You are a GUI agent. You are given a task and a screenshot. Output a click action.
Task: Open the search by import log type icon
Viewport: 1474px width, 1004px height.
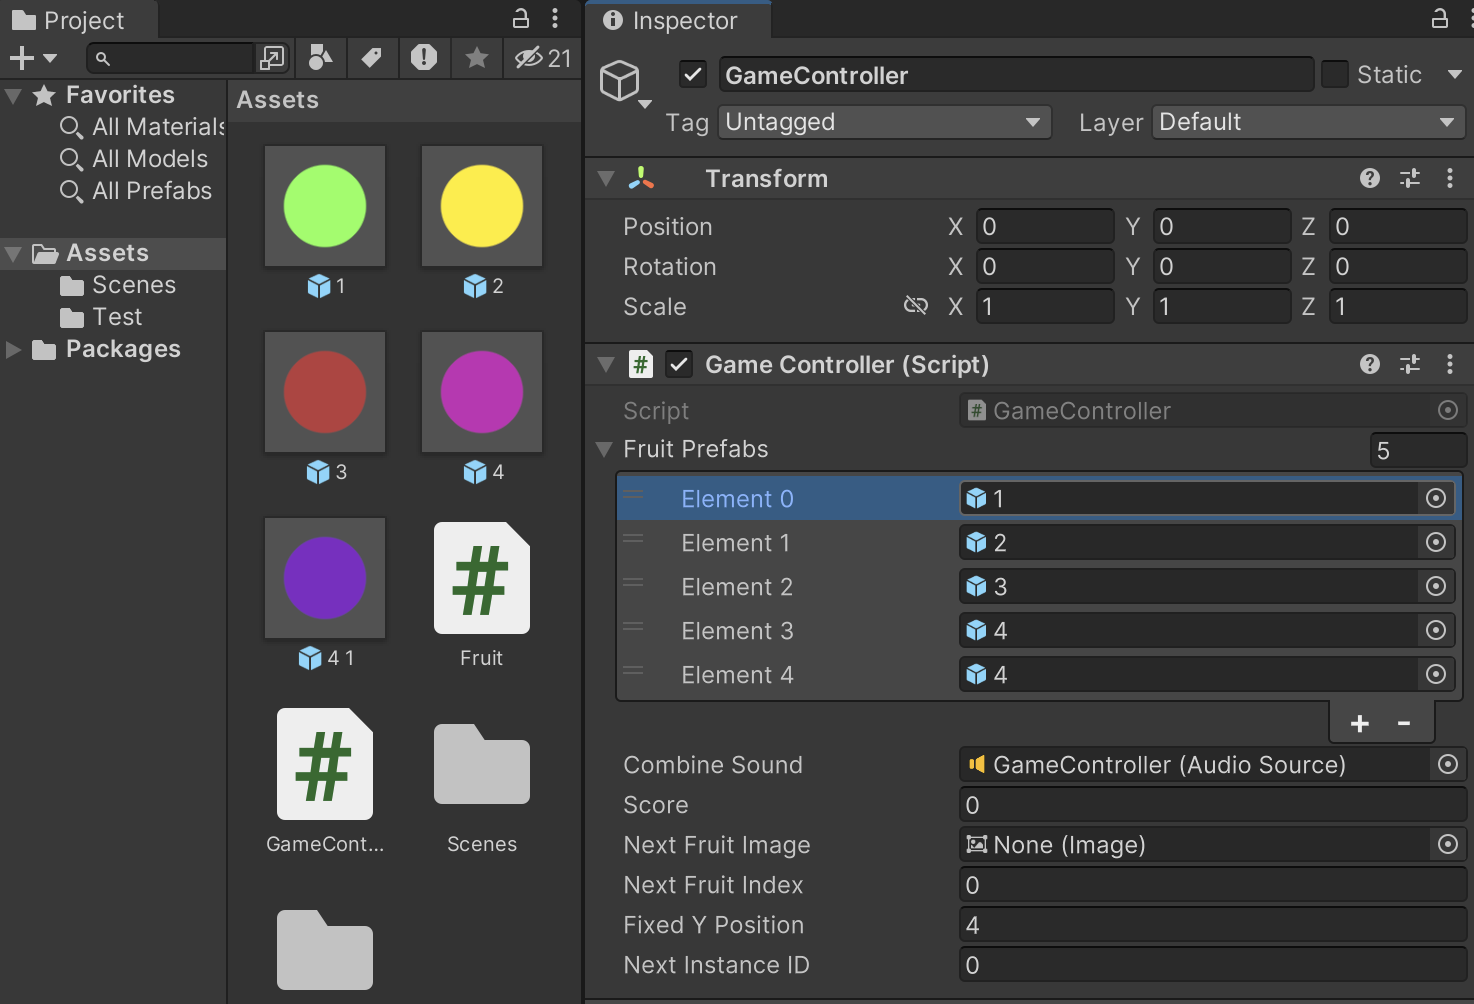tap(424, 58)
